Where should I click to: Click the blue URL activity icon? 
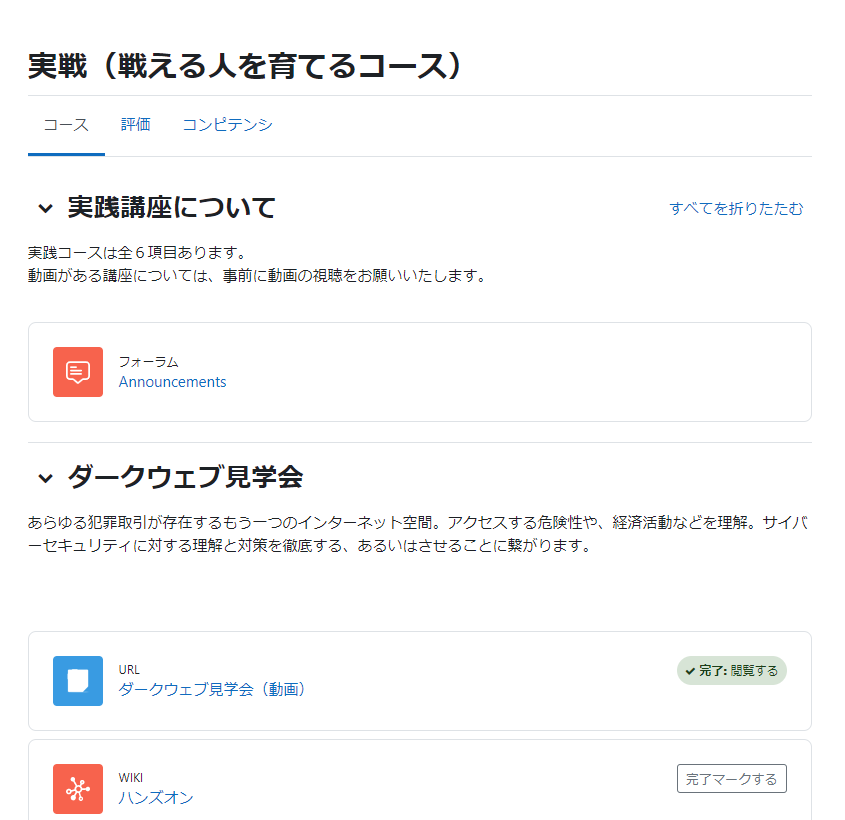tap(78, 681)
